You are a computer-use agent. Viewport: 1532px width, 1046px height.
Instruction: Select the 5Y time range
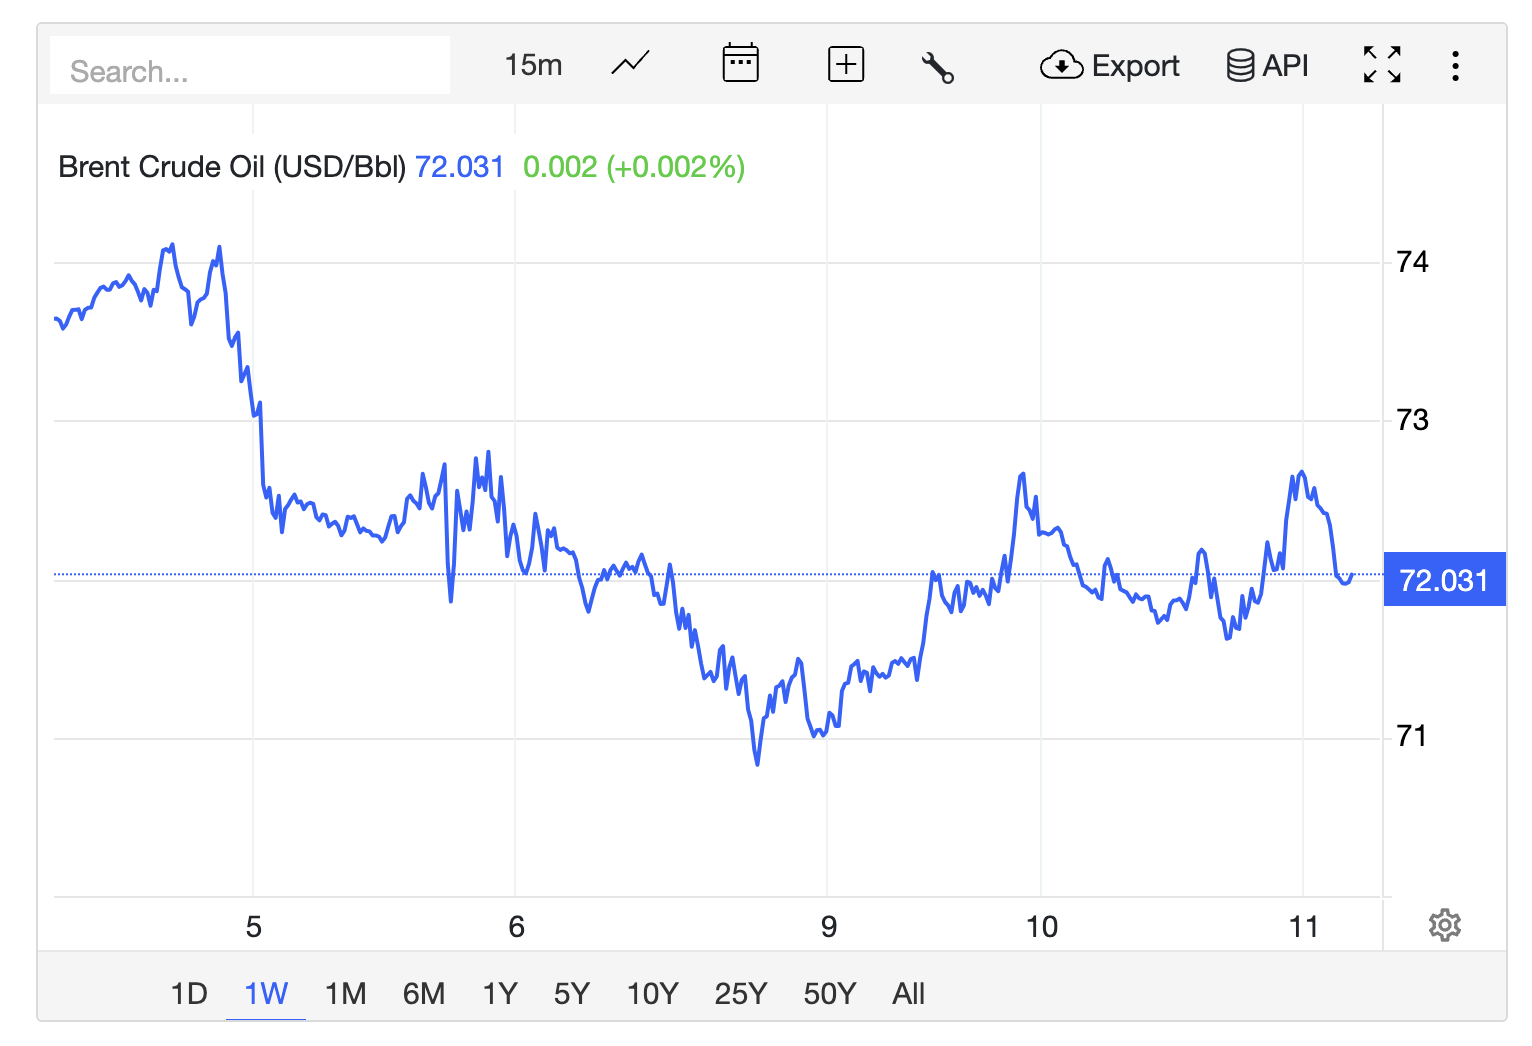click(572, 993)
